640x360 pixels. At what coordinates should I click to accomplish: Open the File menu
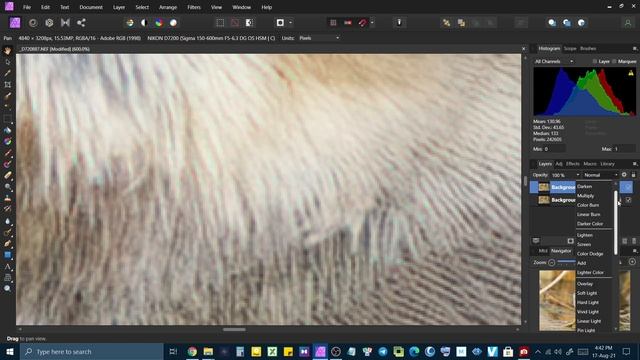pos(27,7)
